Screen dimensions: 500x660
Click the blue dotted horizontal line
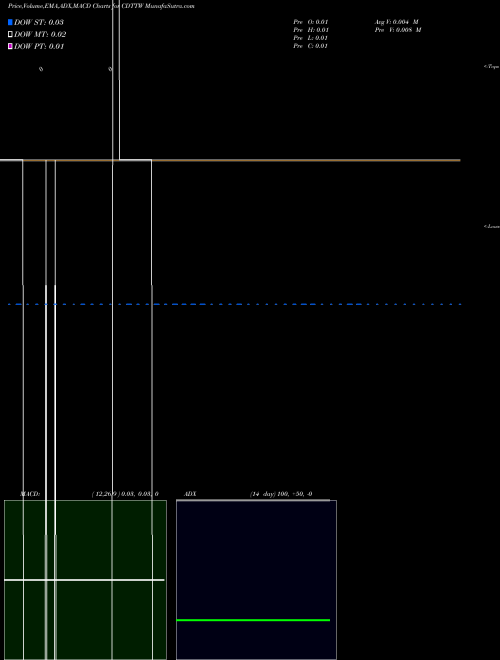234,304
